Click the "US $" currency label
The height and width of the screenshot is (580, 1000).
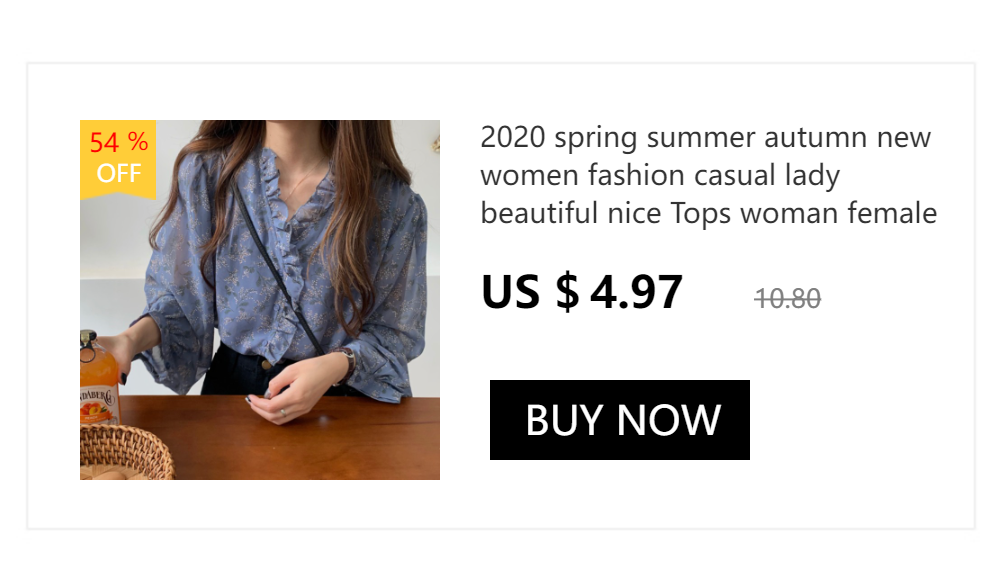pos(530,292)
